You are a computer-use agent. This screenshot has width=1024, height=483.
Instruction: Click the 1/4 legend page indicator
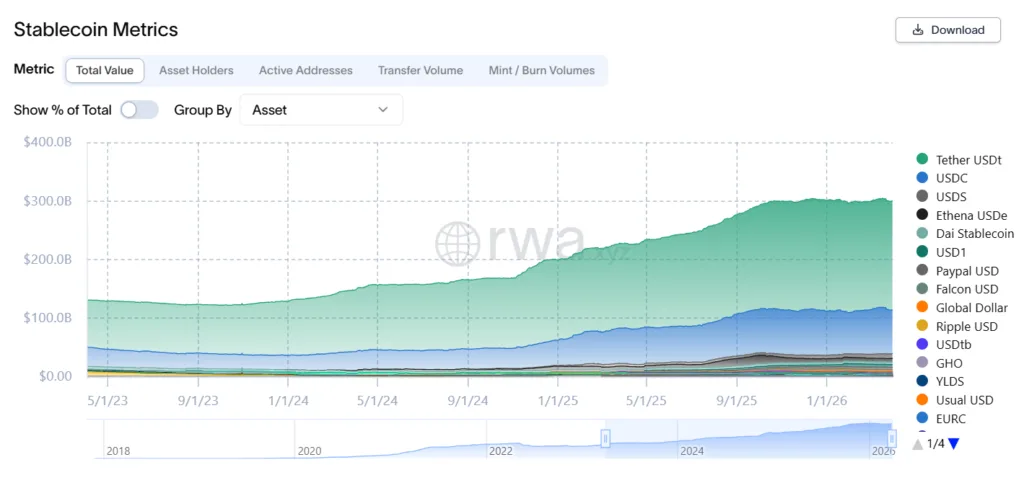(936, 444)
